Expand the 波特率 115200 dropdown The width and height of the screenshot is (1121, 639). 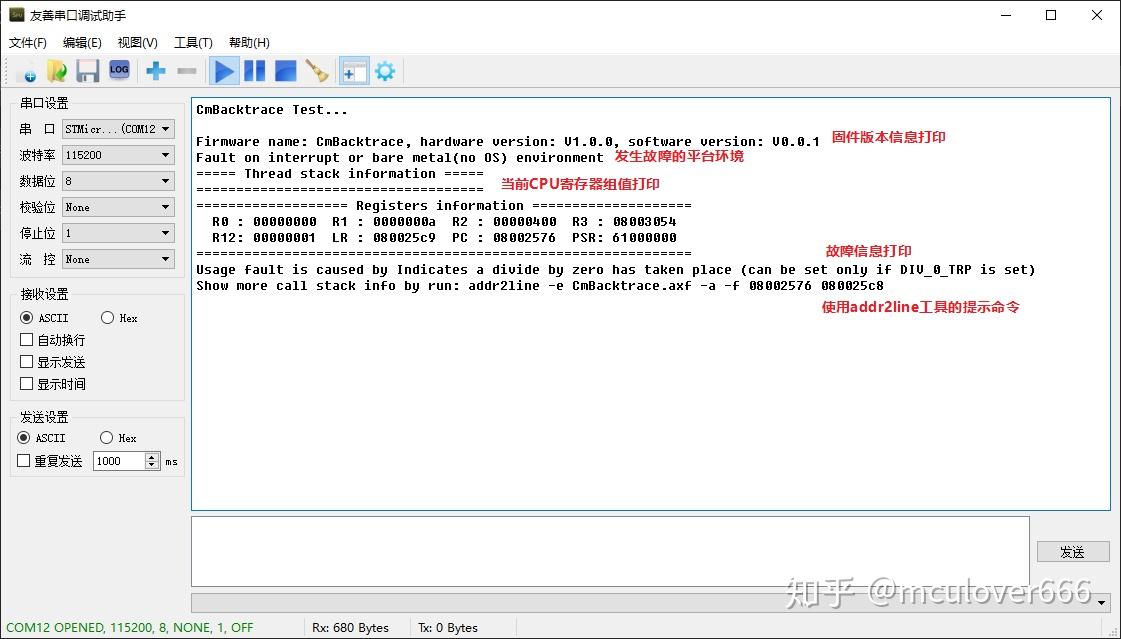tap(118, 155)
